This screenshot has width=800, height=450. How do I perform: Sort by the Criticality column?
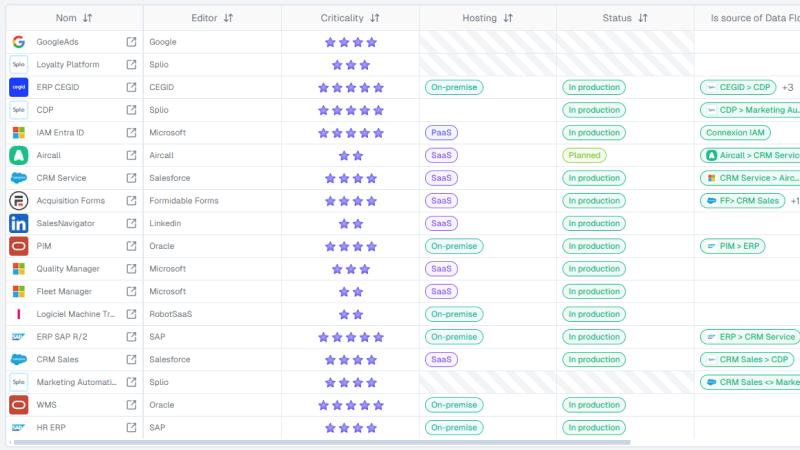[x=375, y=18]
